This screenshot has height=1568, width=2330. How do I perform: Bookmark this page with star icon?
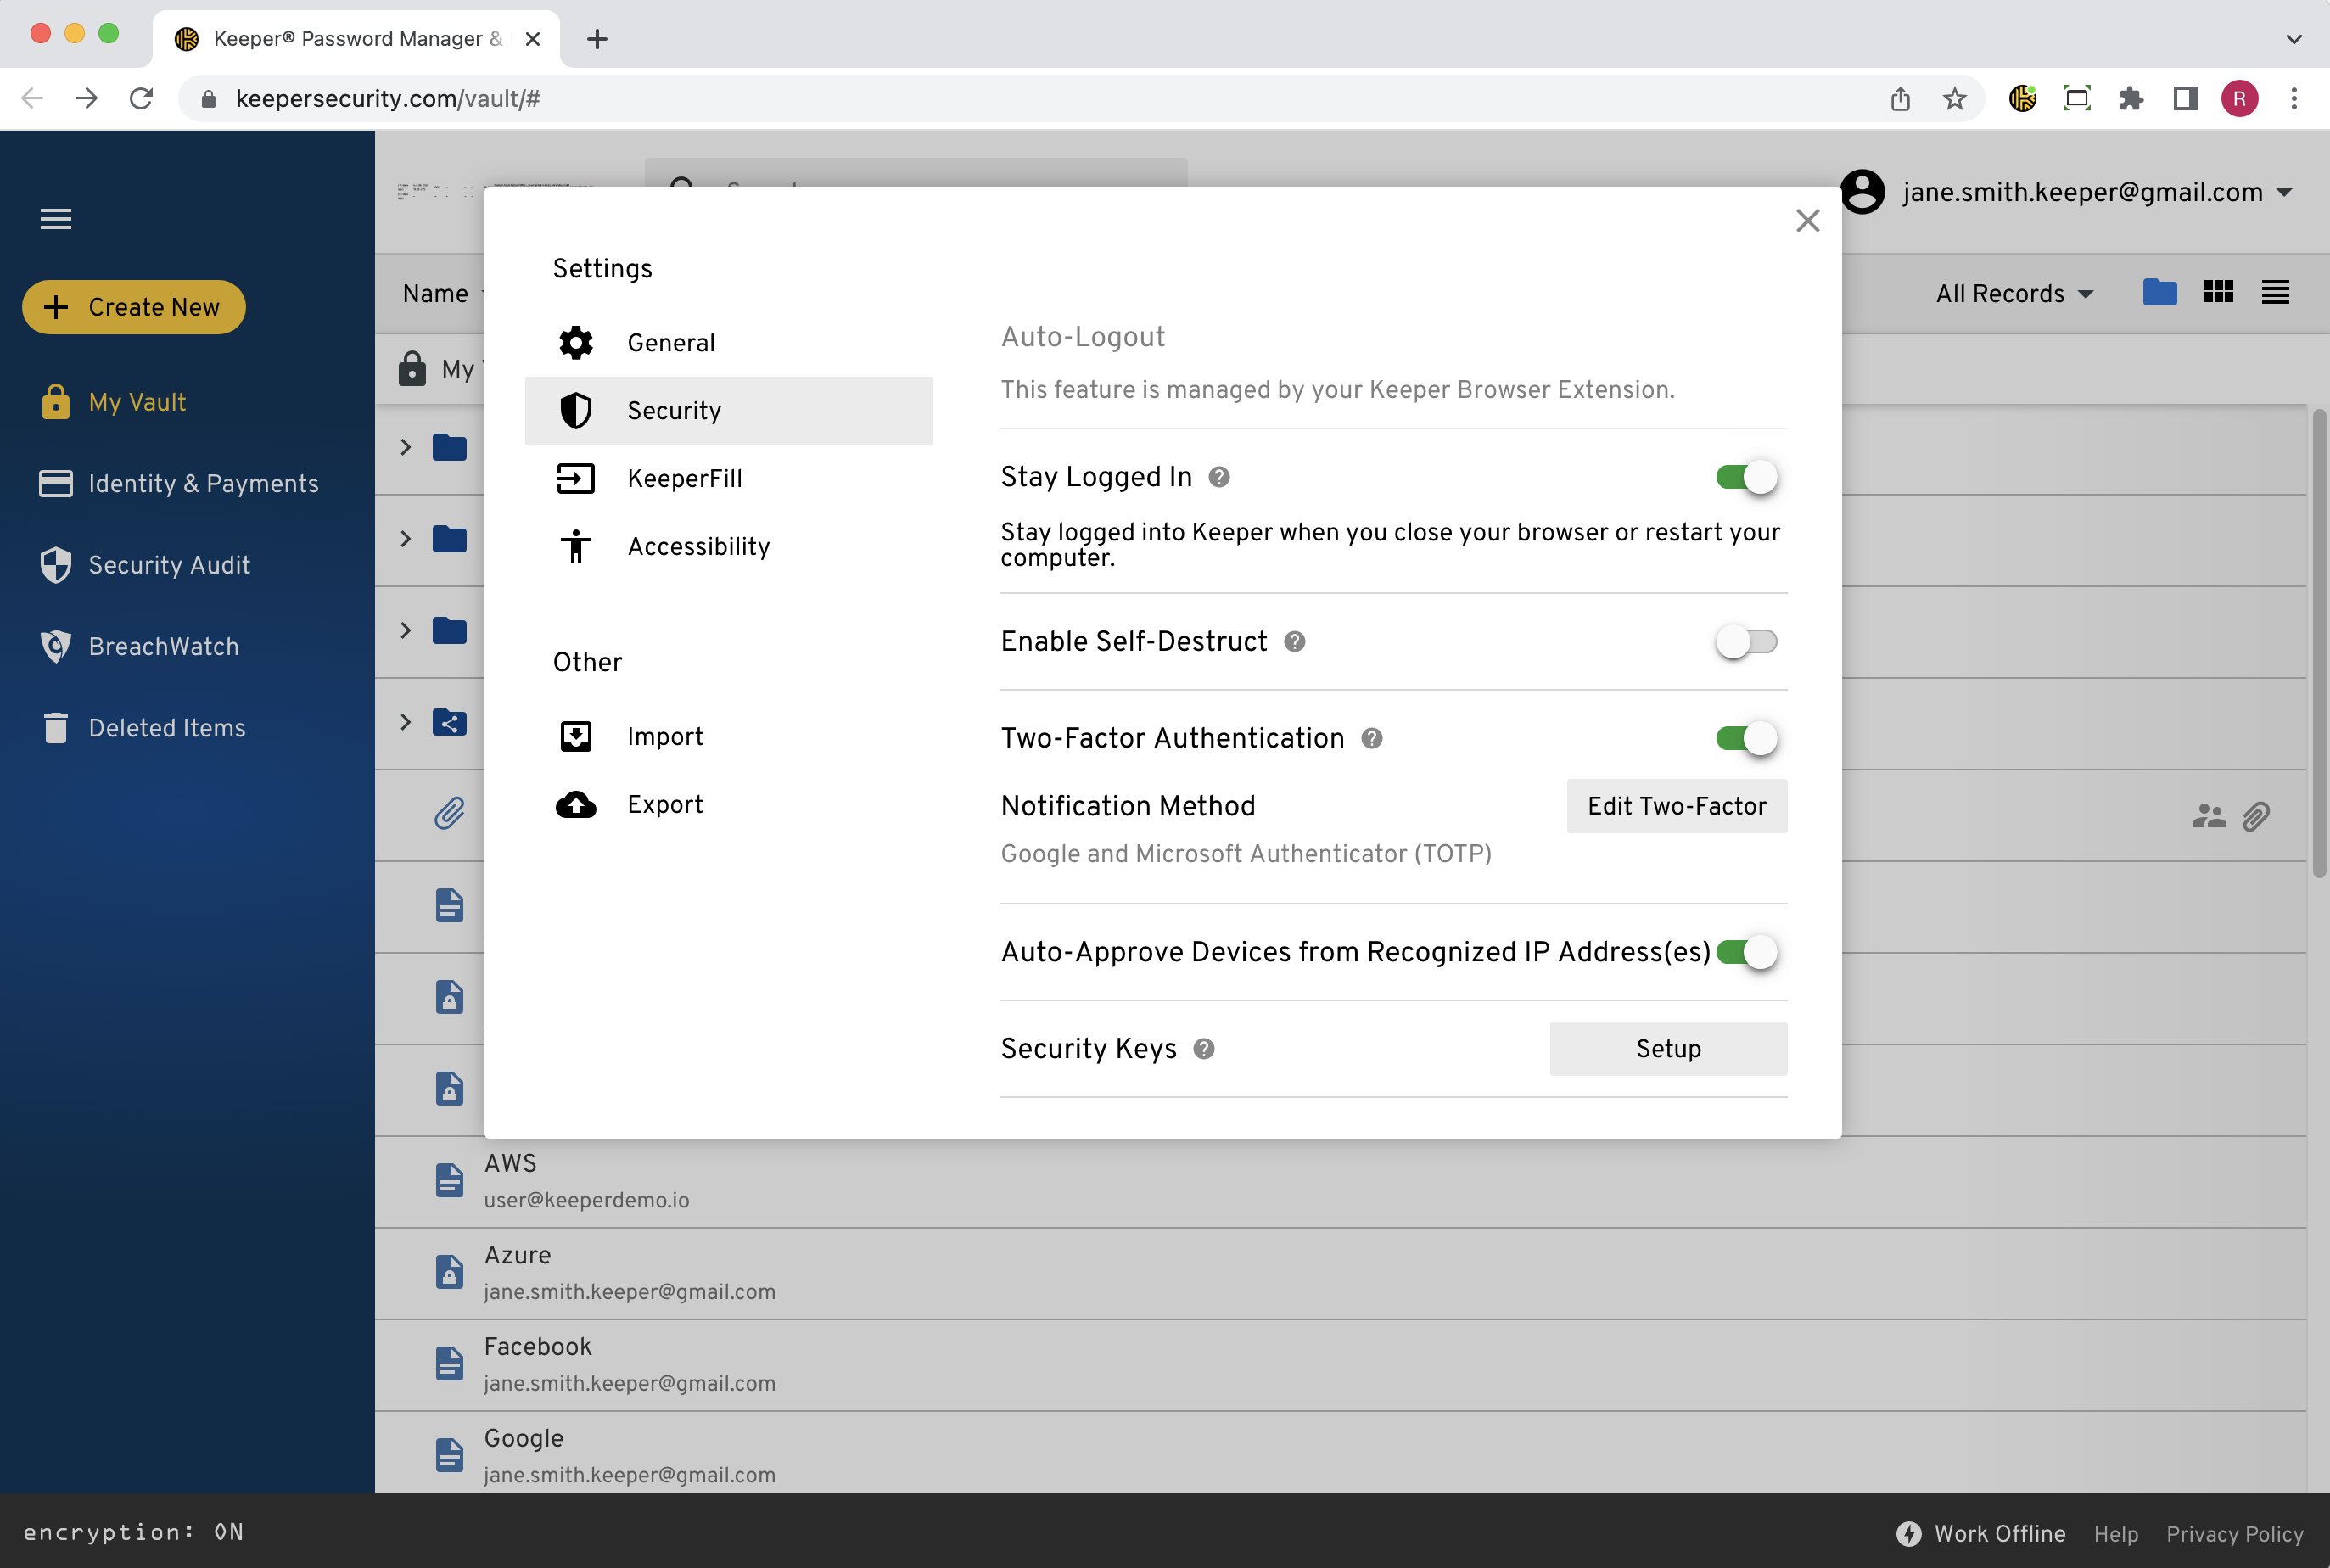point(1954,98)
